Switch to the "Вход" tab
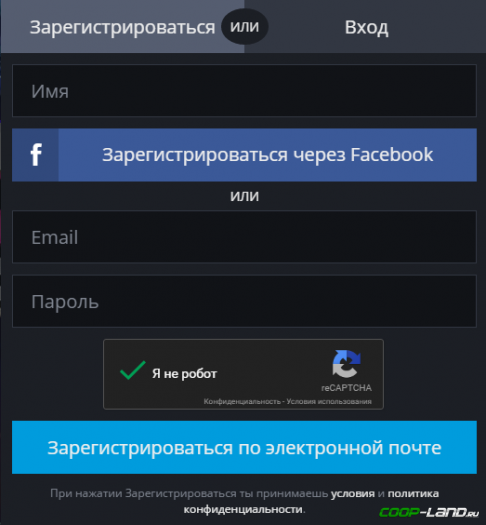This screenshot has width=486, height=525. tap(367, 27)
